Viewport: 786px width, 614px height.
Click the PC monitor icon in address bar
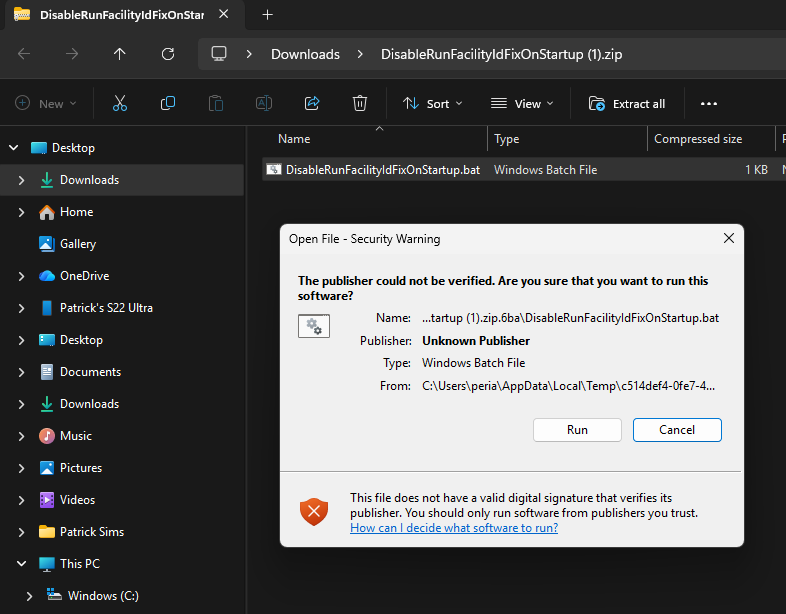219,54
